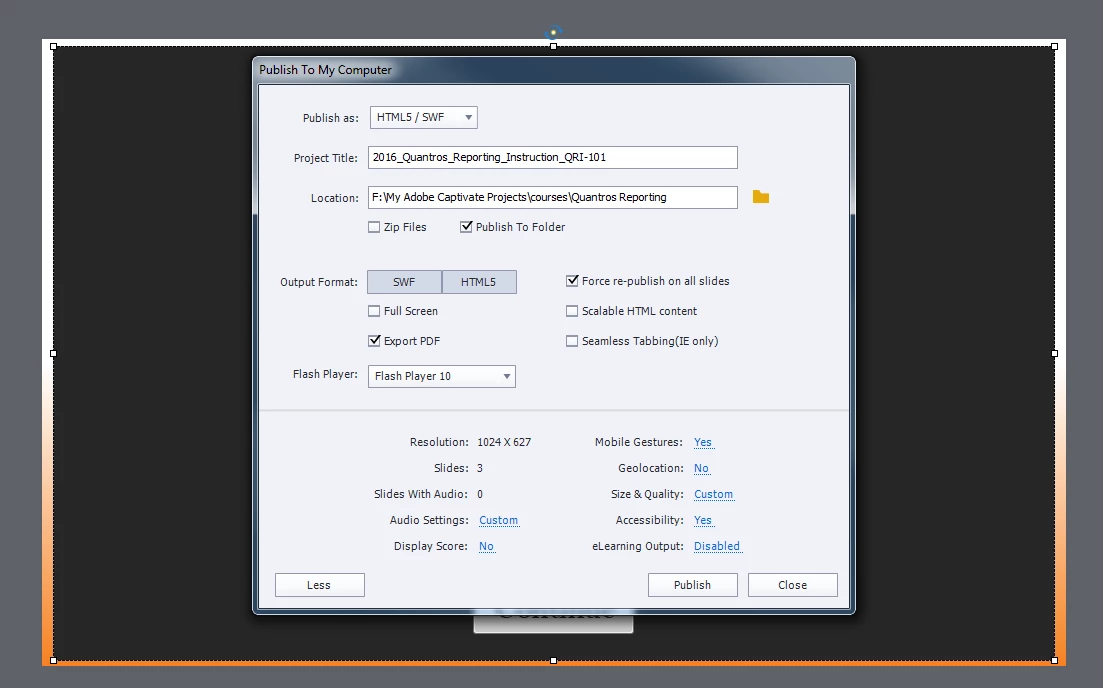Open the eLearning Output Disabled link
This screenshot has width=1103, height=688.
pos(717,547)
